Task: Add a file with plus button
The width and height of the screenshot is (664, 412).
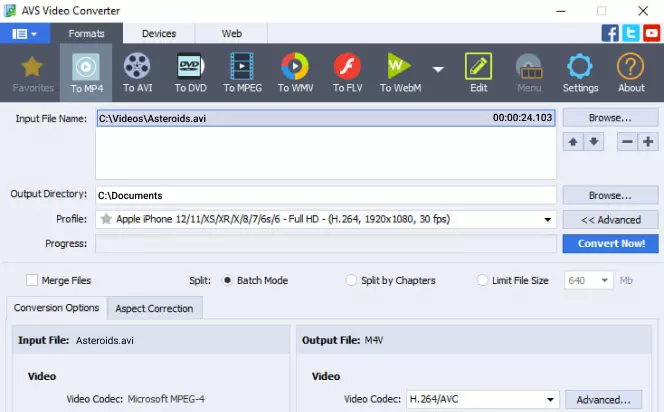Action: [648, 142]
